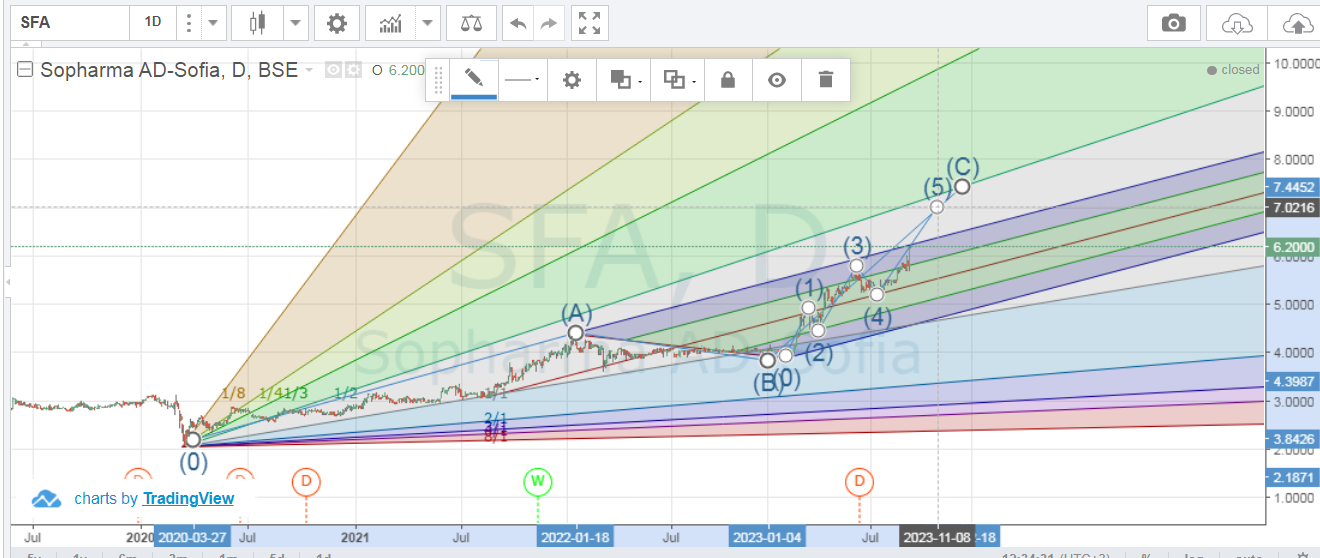Toggle series visibility eye in legend
Screen dimensions: 1320x558
coord(334,70)
